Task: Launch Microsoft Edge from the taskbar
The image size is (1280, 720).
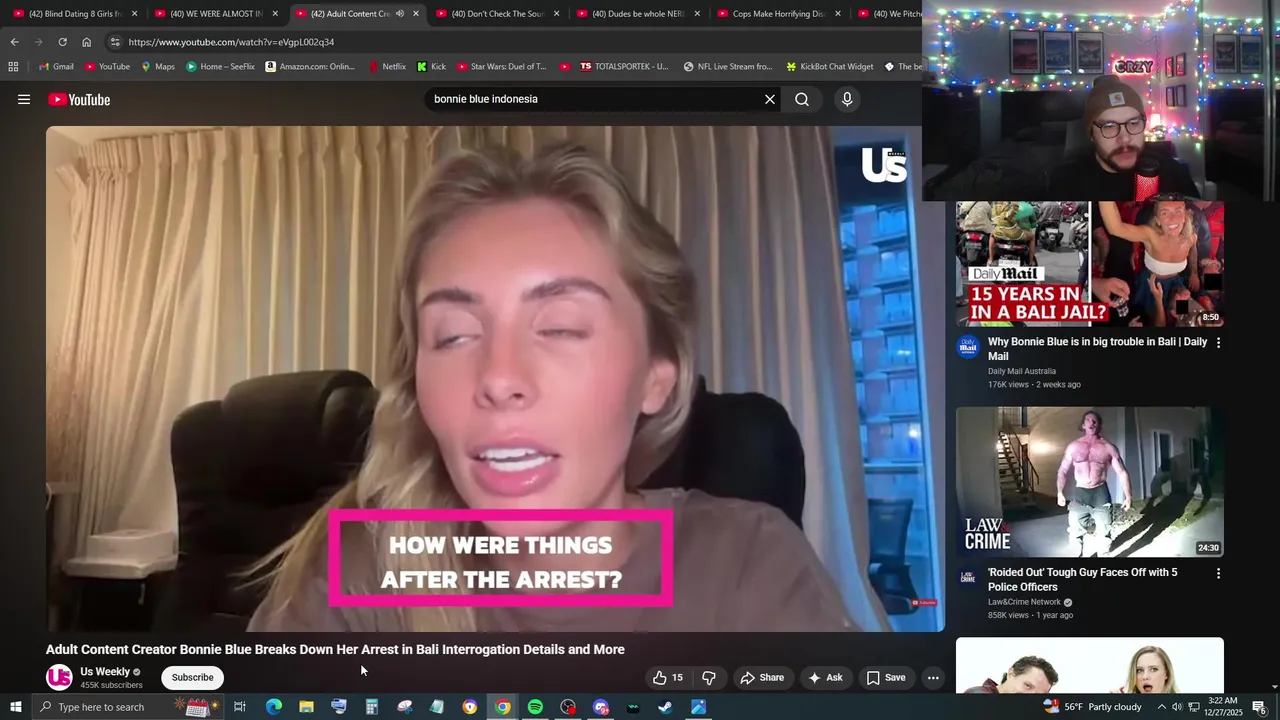Action: tap(273, 707)
